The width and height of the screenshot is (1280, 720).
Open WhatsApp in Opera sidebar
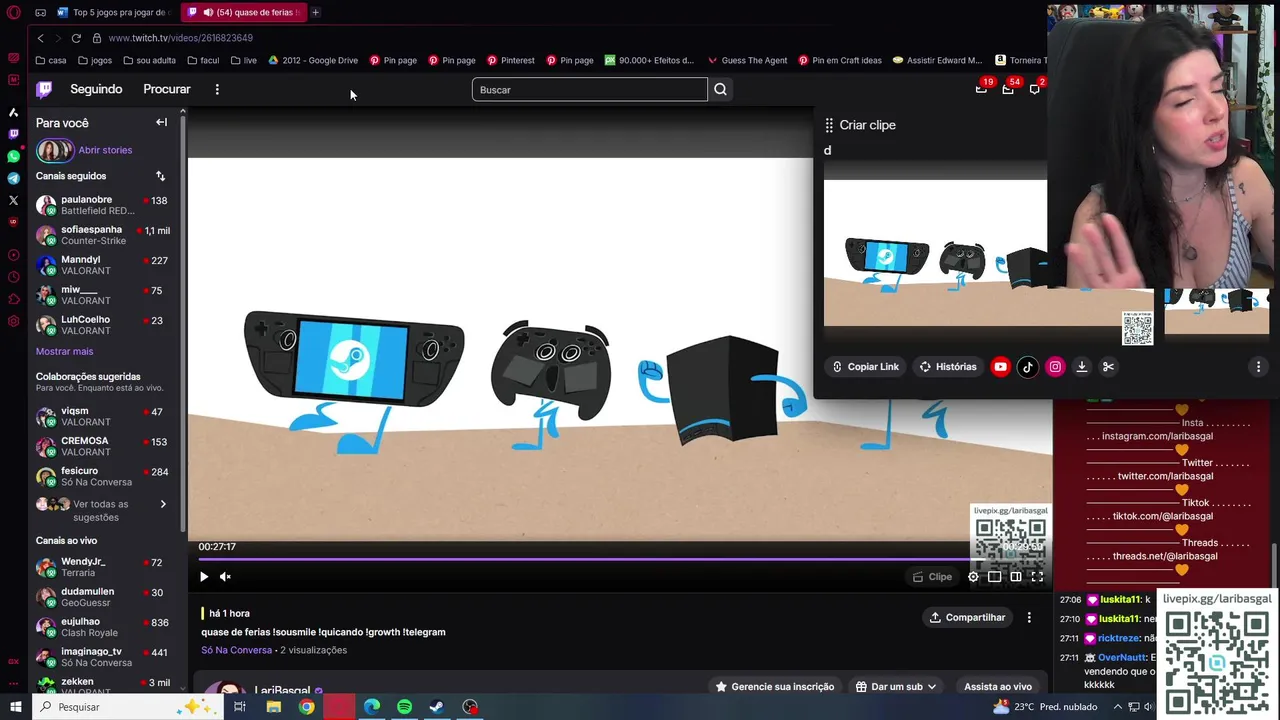(x=14, y=156)
